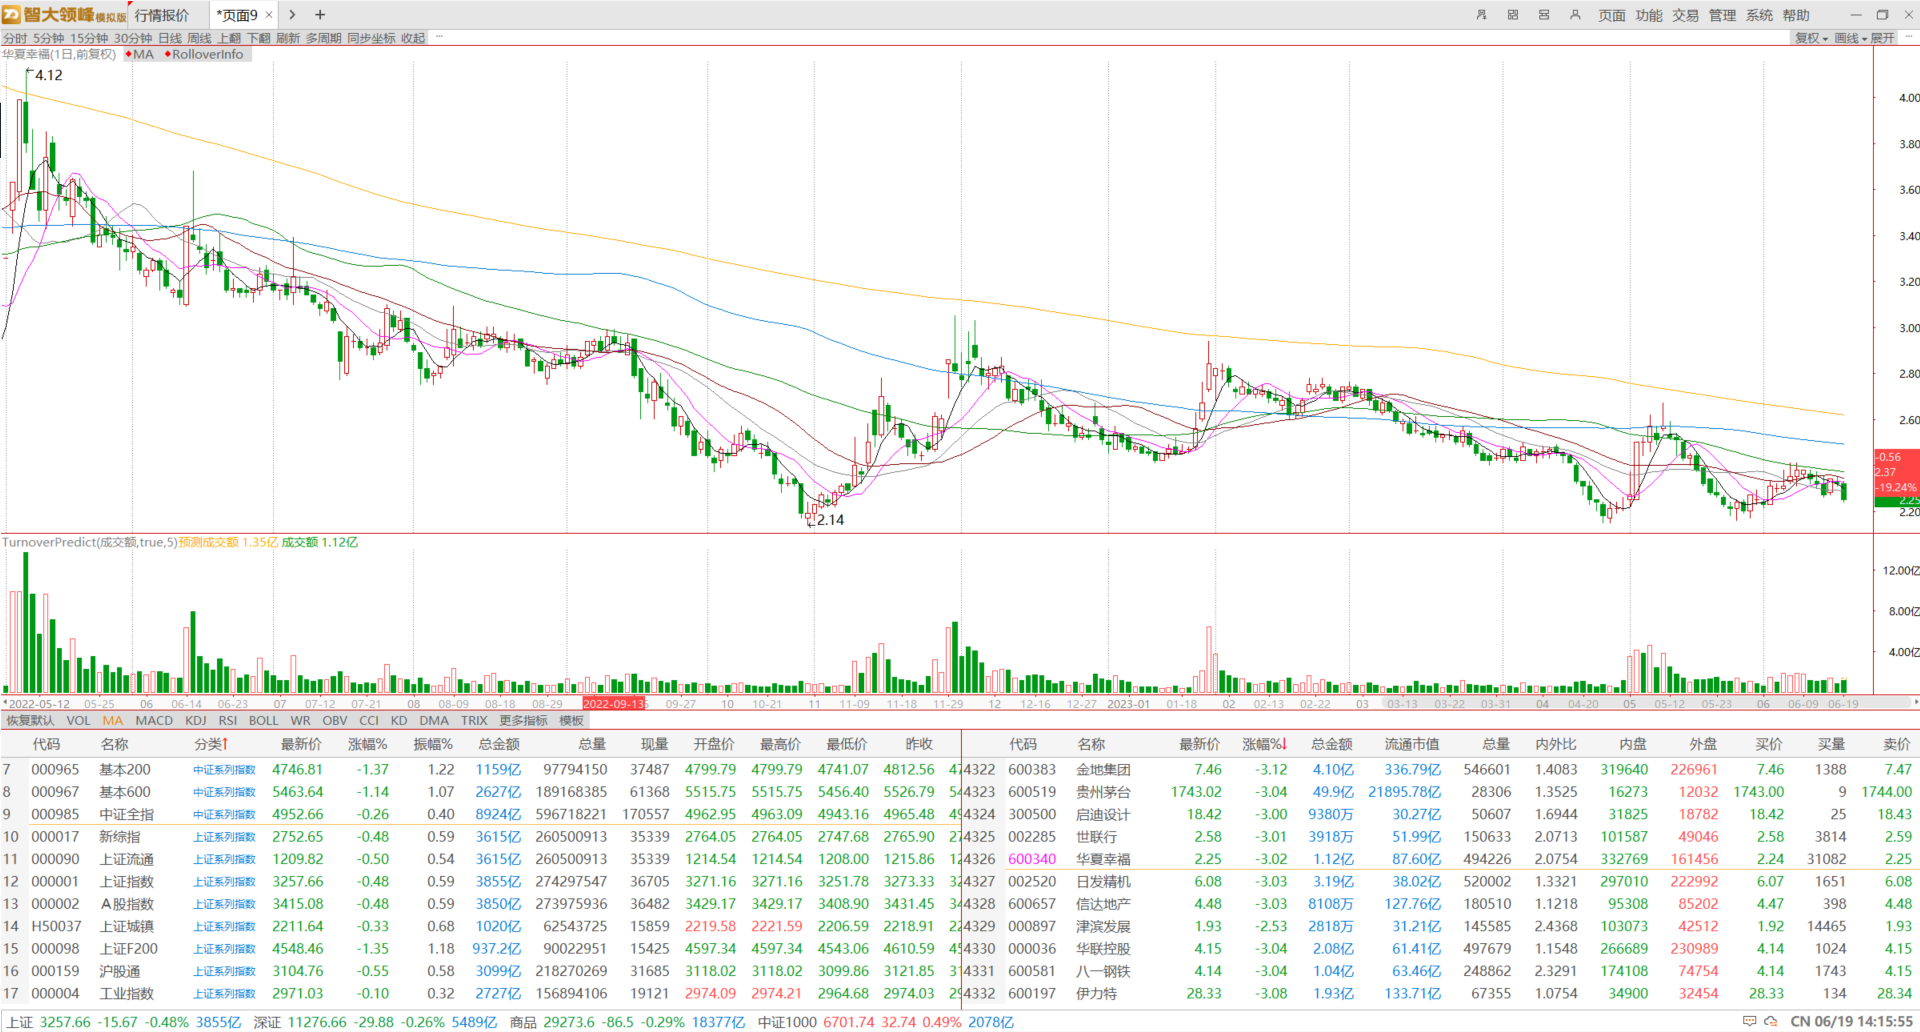
Task: Click the next-tab chevron arrow
Action: point(292,15)
